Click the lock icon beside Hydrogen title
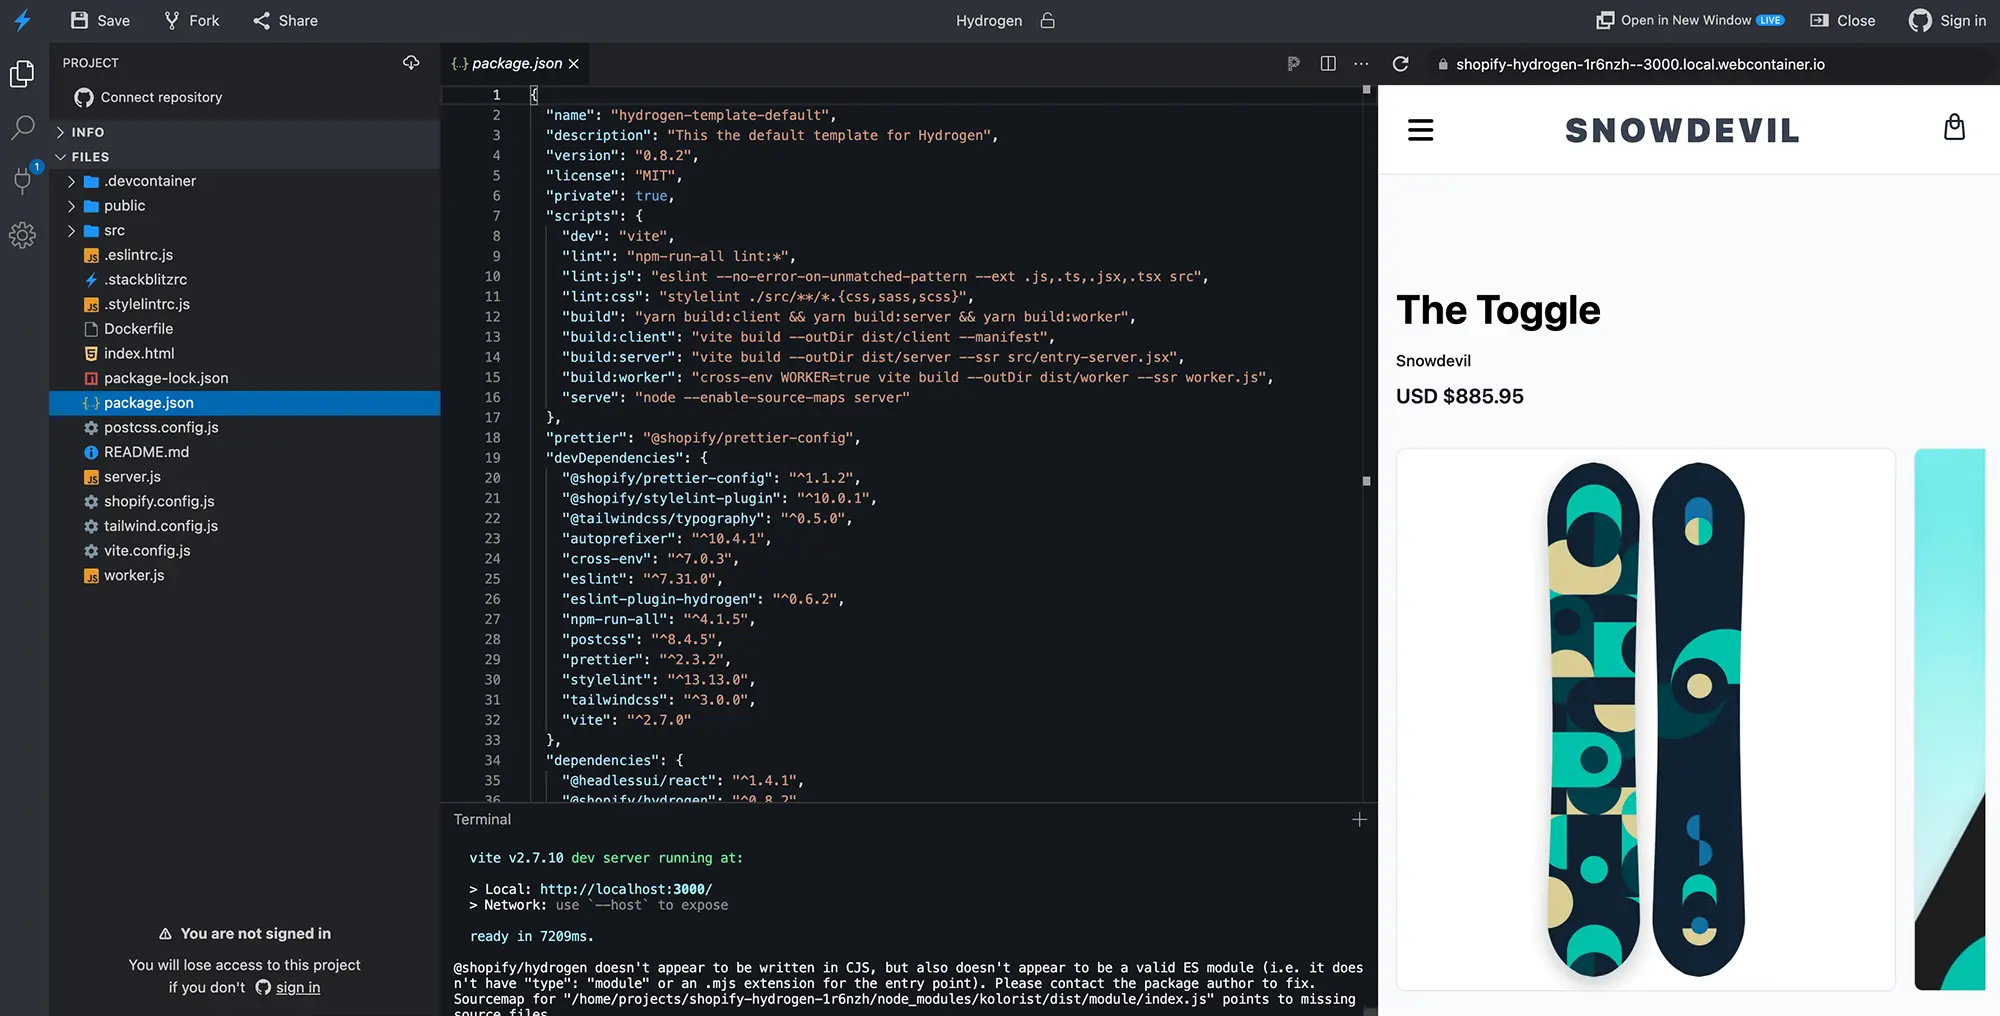Image resolution: width=2000 pixels, height=1016 pixels. point(1047,20)
